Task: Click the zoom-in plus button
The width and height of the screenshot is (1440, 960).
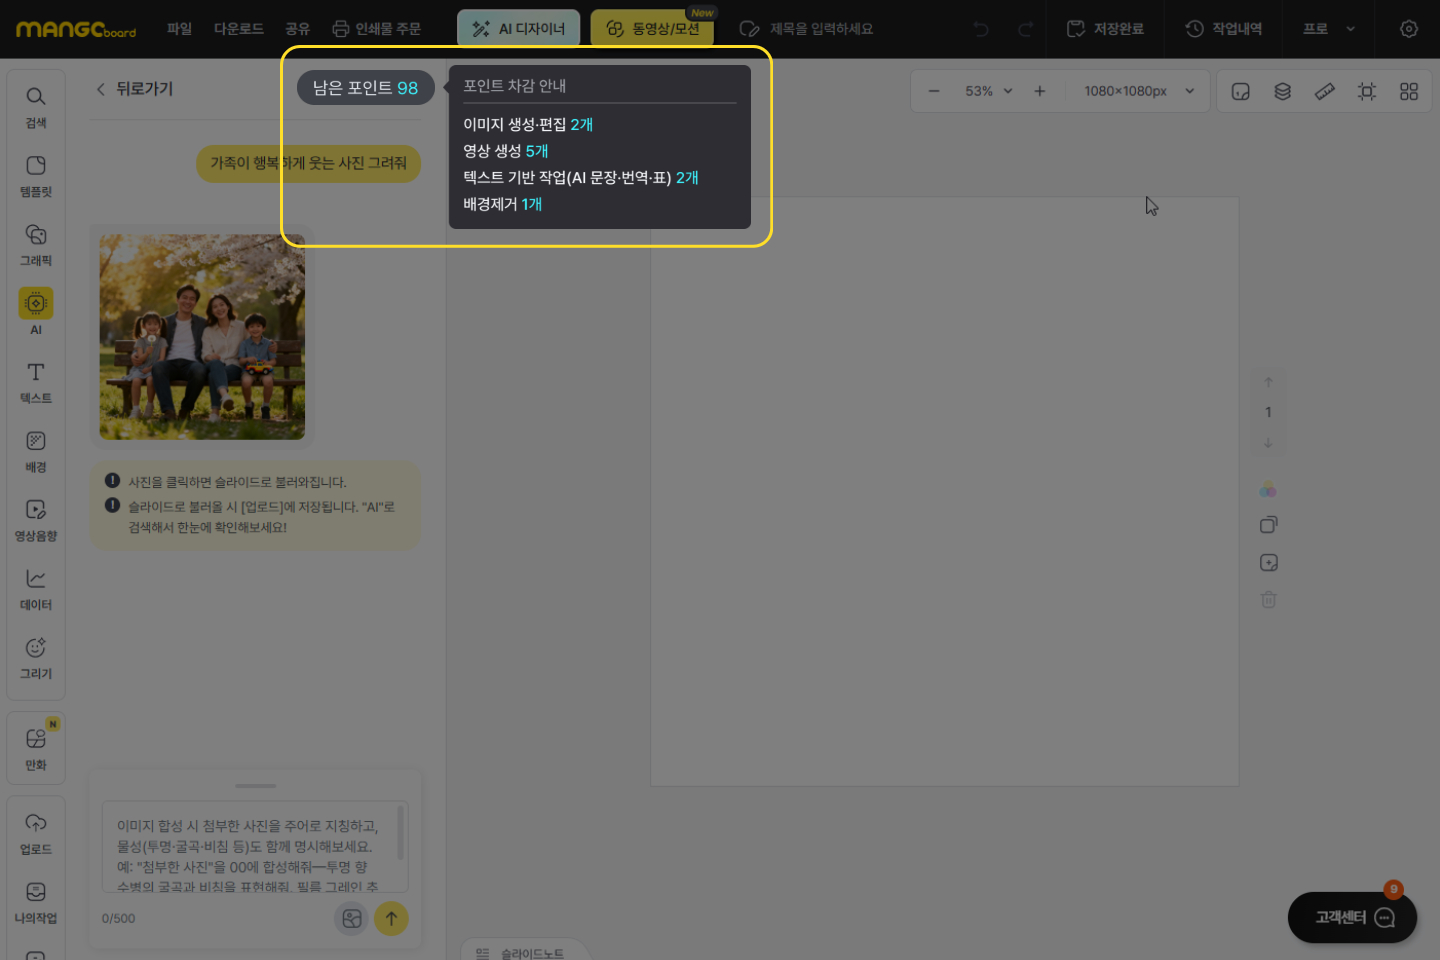Action: (1040, 91)
